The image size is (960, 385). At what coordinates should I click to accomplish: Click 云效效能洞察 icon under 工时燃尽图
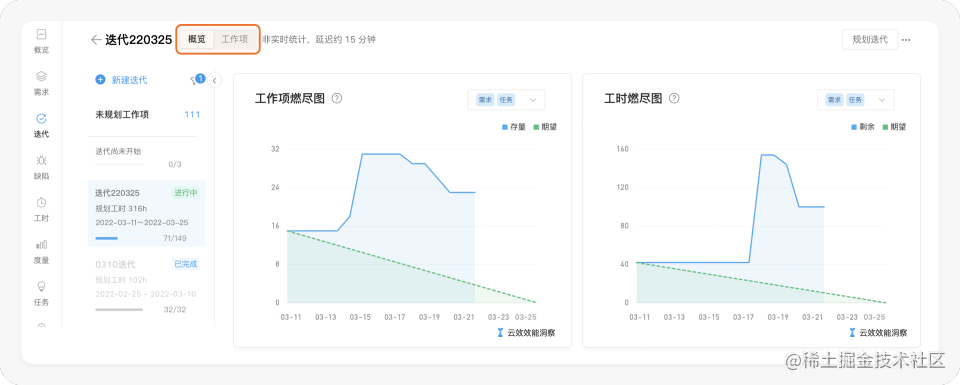tap(852, 333)
